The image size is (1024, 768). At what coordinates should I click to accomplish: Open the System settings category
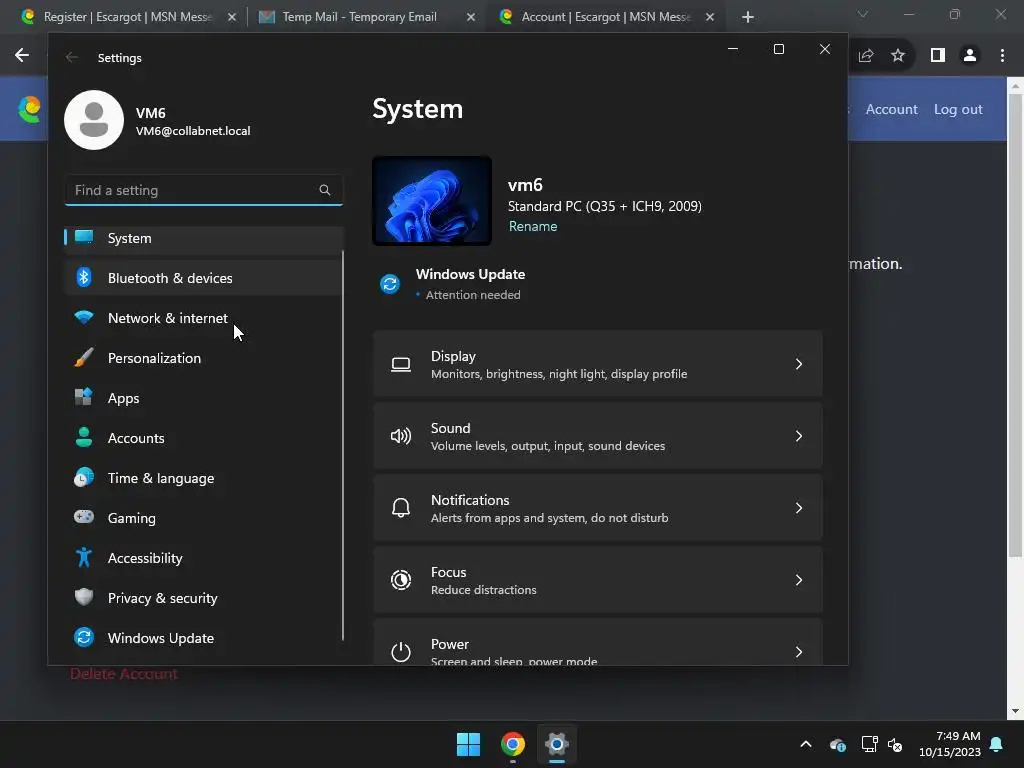coord(204,238)
